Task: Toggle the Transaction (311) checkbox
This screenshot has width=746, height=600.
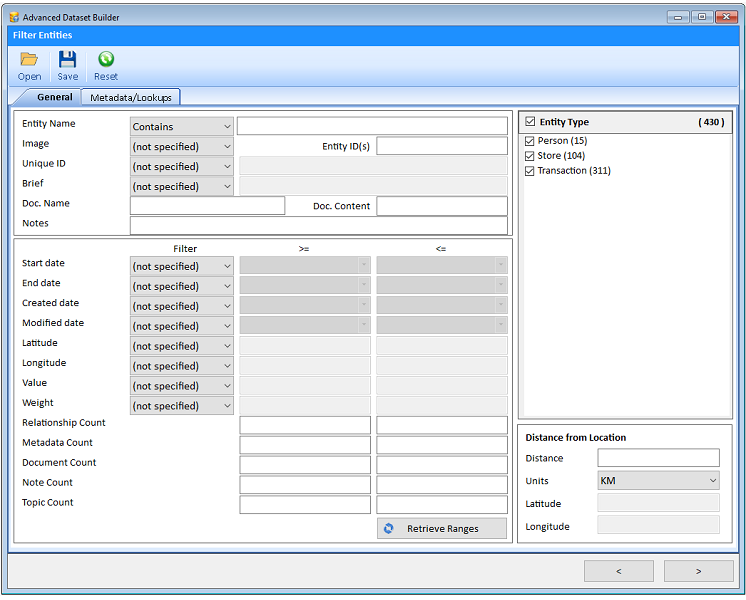Action: tap(530, 171)
